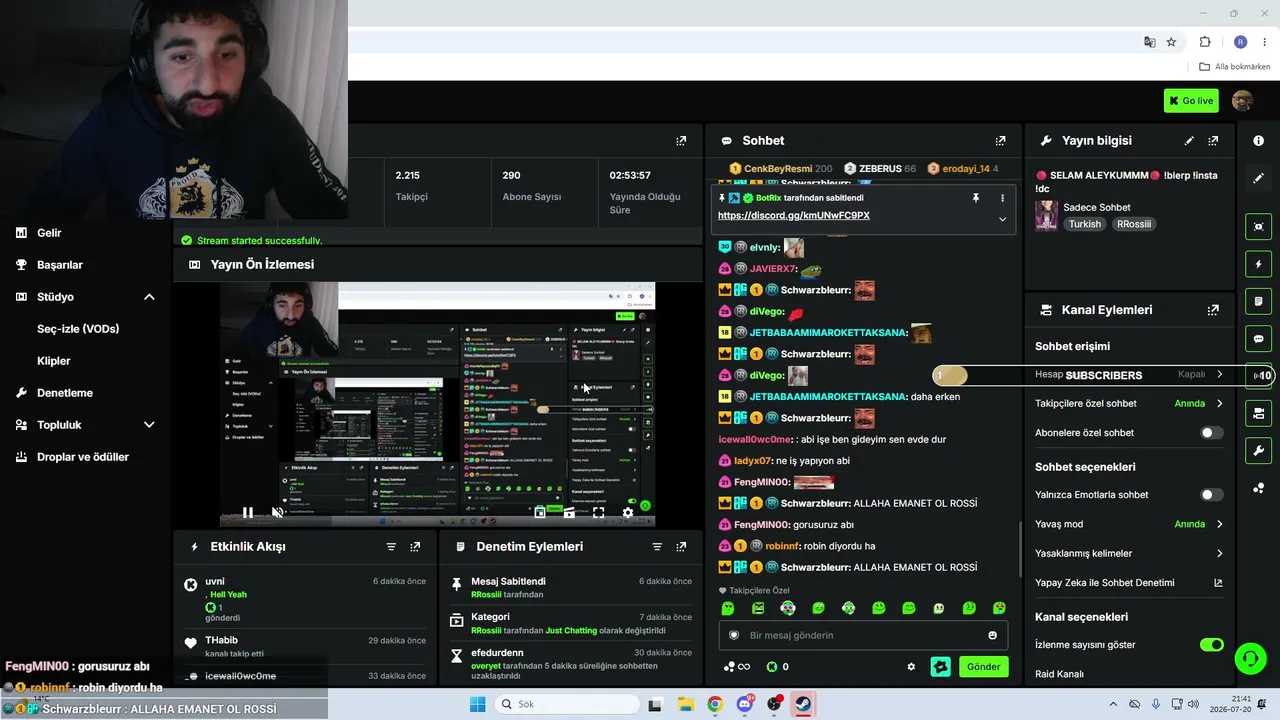Click the taskbar Sök search box

[x=565, y=705]
